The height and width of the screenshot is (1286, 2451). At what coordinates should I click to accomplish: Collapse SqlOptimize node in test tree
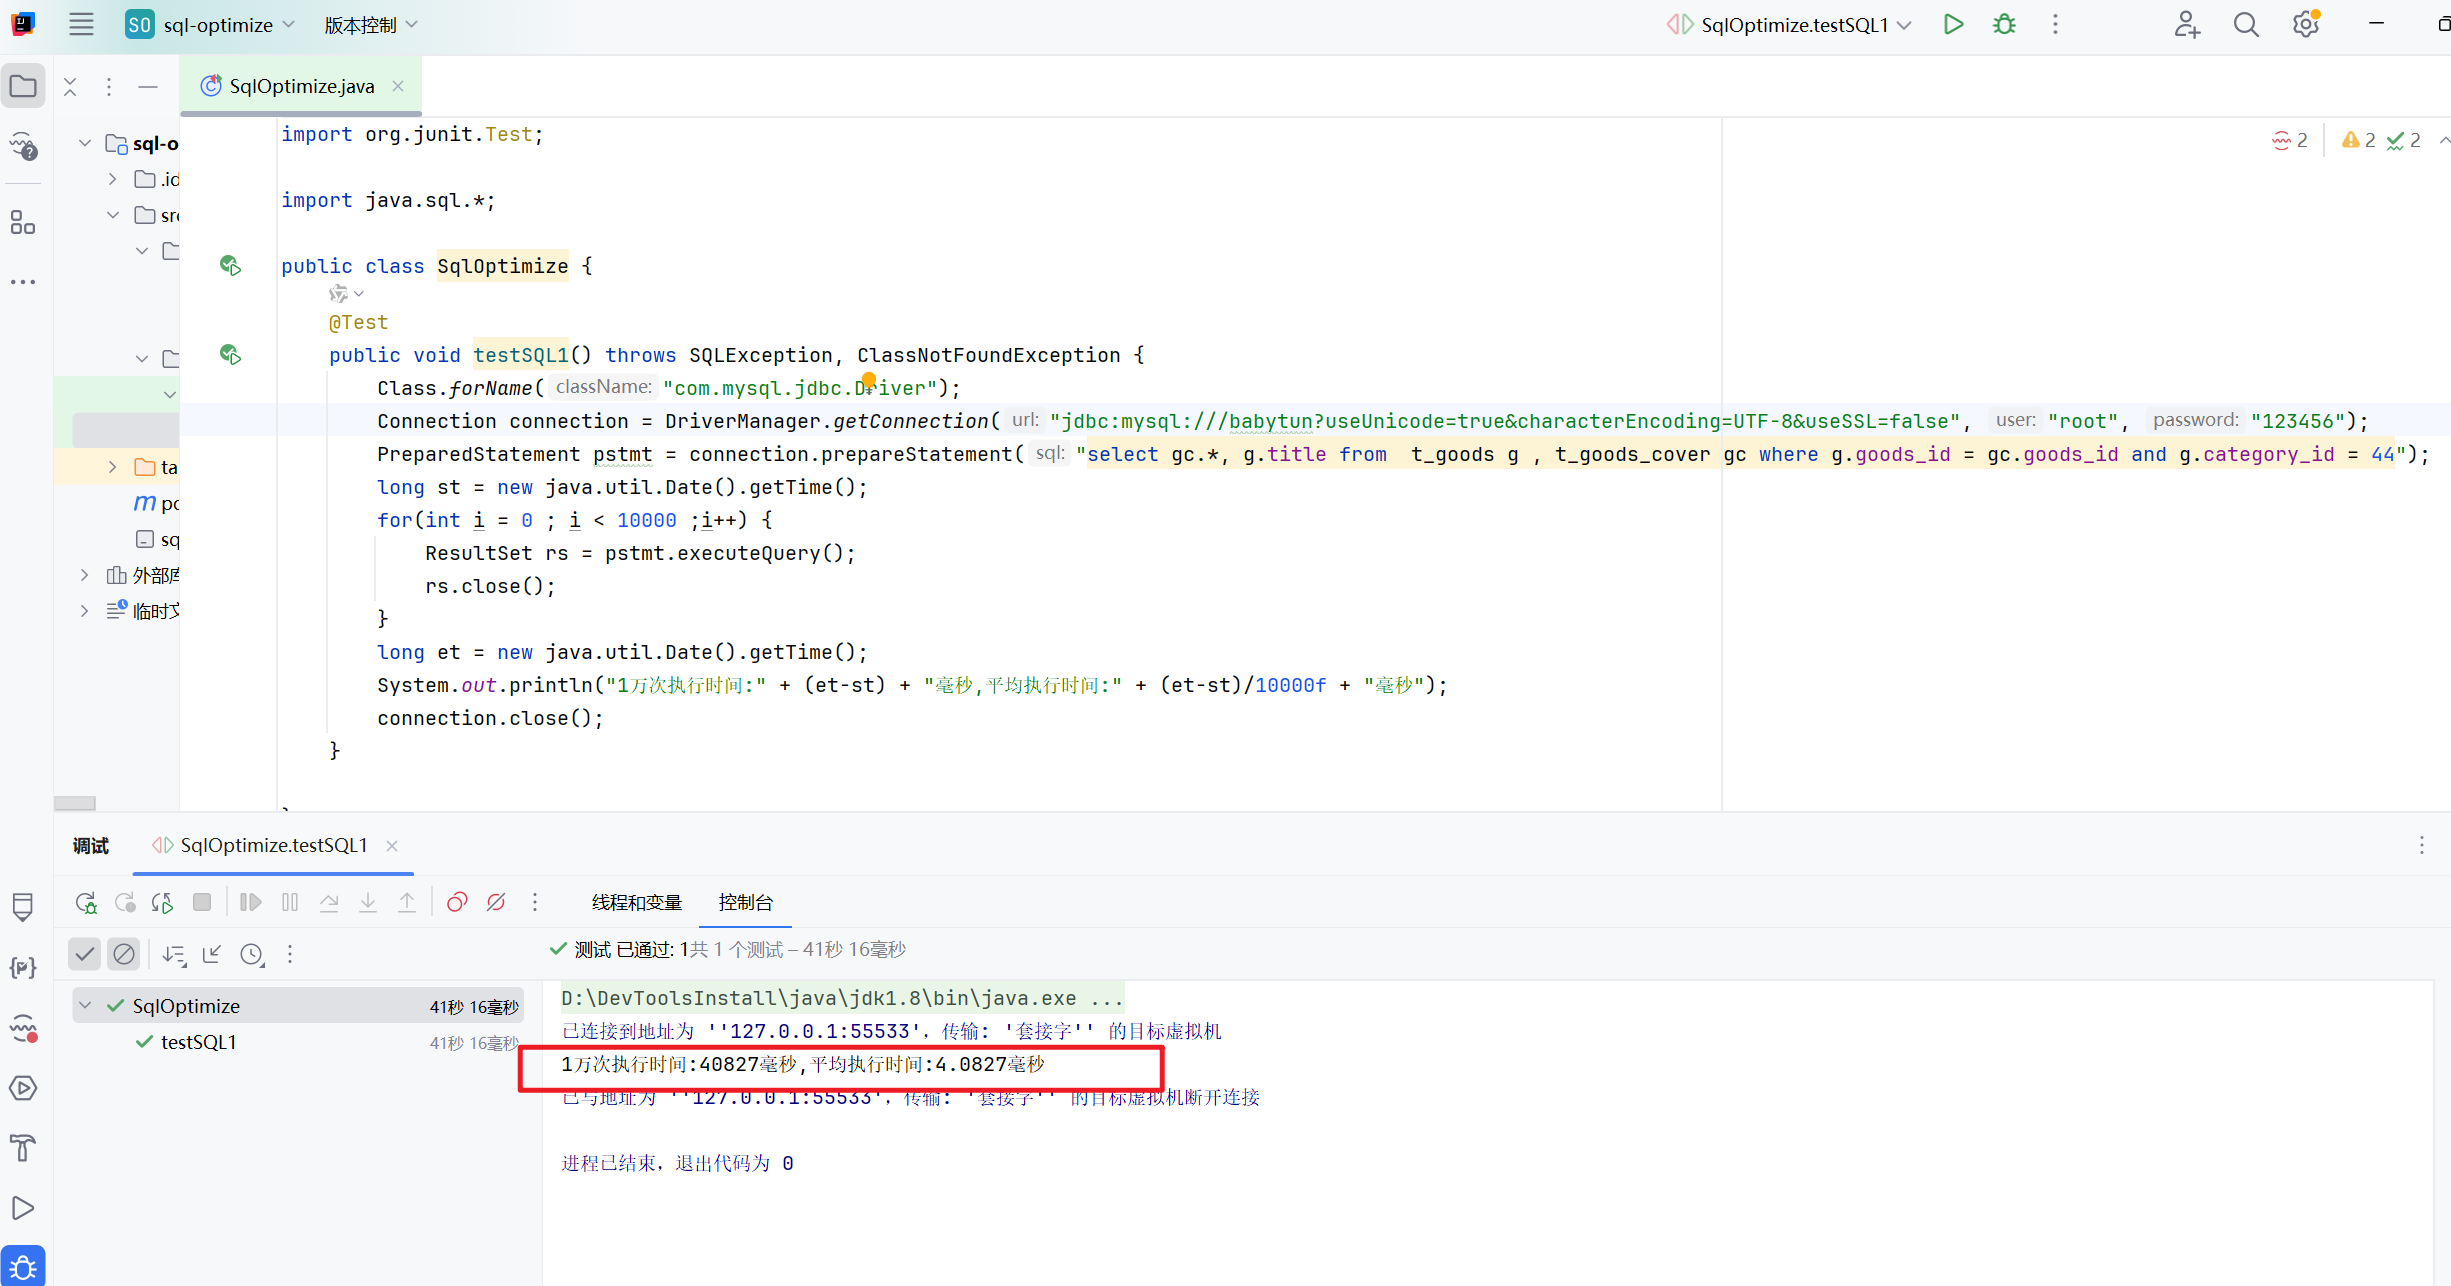86,1006
